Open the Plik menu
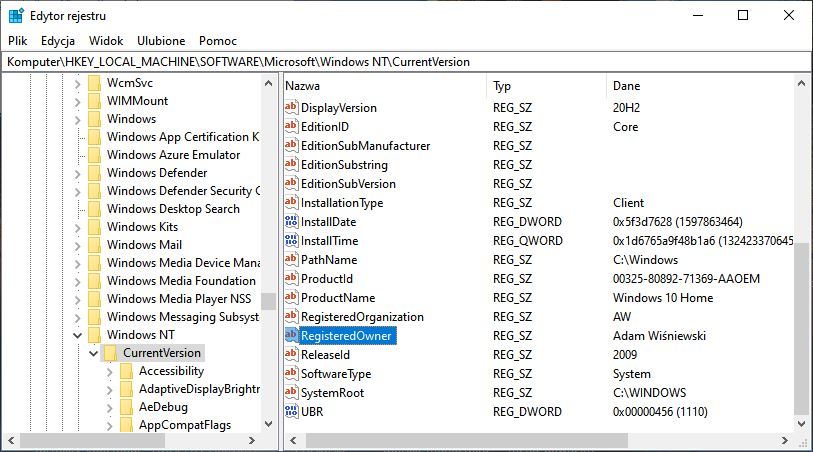The image size is (813, 452). pos(17,41)
